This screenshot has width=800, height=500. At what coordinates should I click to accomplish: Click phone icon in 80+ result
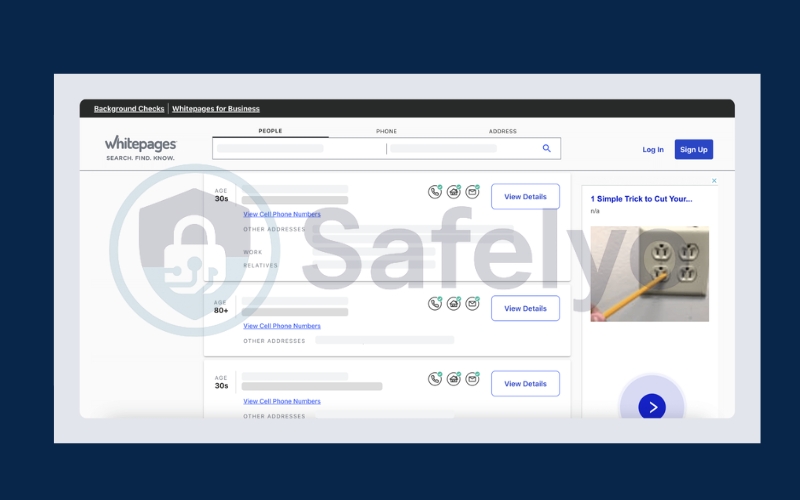(435, 304)
